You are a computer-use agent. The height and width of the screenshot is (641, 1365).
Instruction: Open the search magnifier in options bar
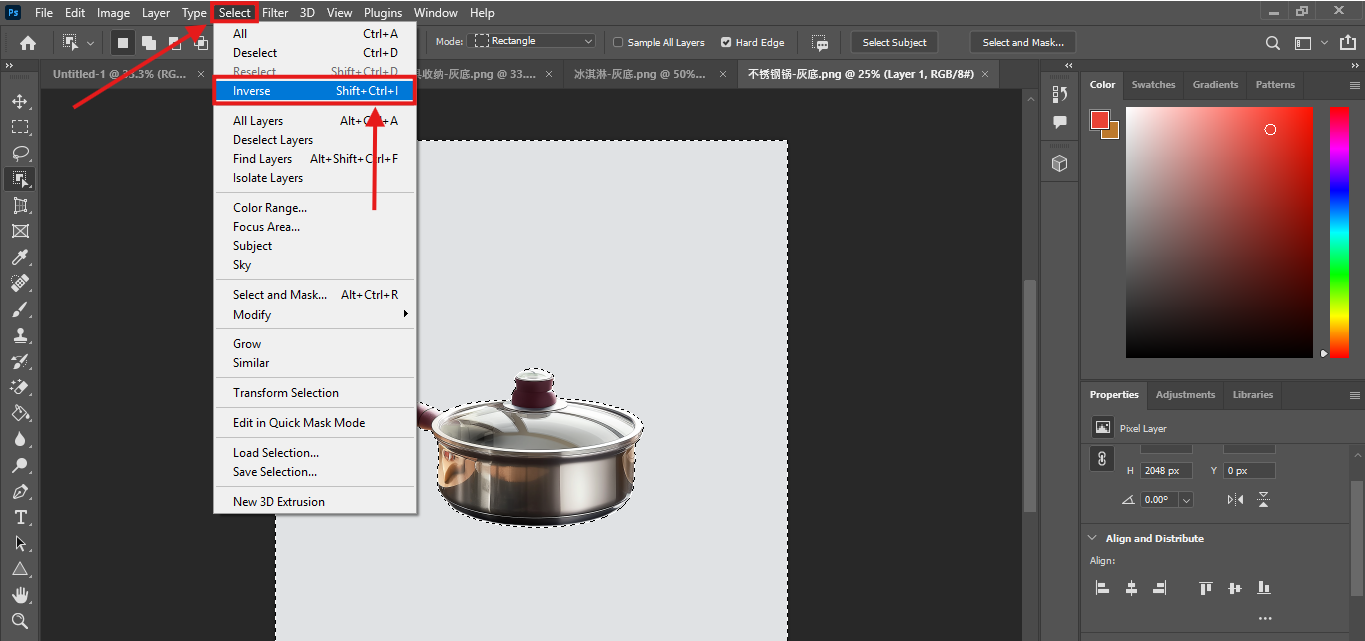[1273, 43]
